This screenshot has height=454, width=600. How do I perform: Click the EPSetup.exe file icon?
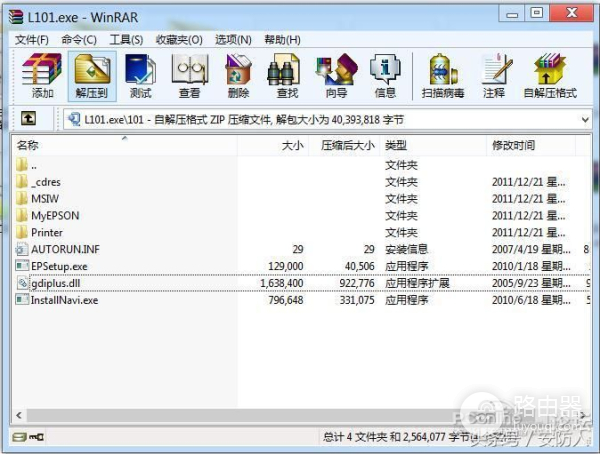pos(22,266)
